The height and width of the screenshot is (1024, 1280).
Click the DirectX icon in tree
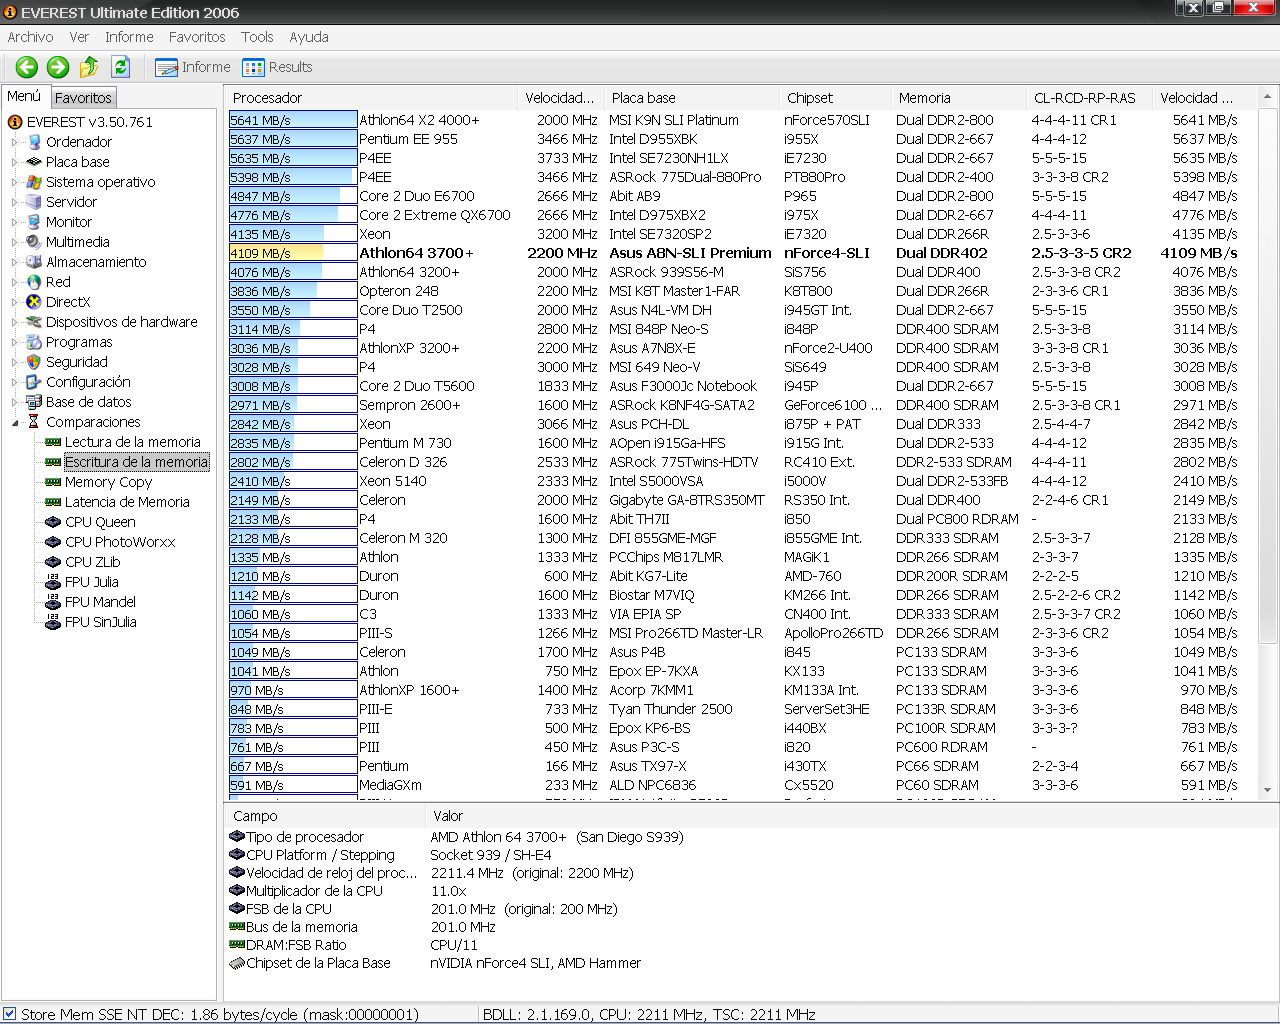coord(34,302)
